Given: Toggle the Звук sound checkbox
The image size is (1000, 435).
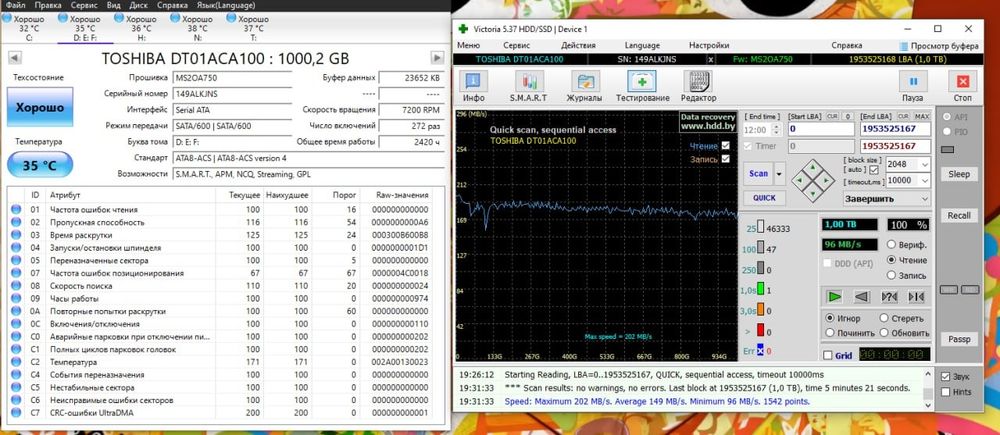Looking at the screenshot, I should tap(945, 376).
